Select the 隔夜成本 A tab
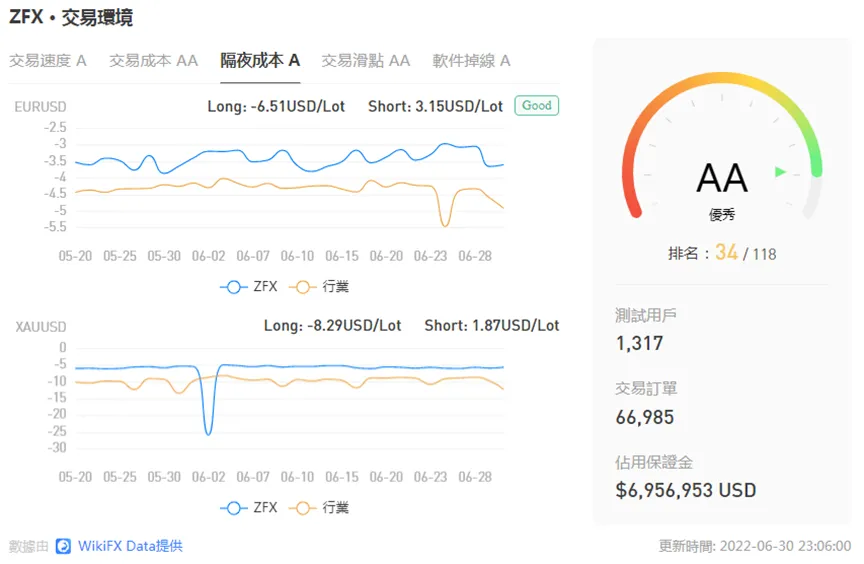The width and height of the screenshot is (864, 564). coord(260,61)
